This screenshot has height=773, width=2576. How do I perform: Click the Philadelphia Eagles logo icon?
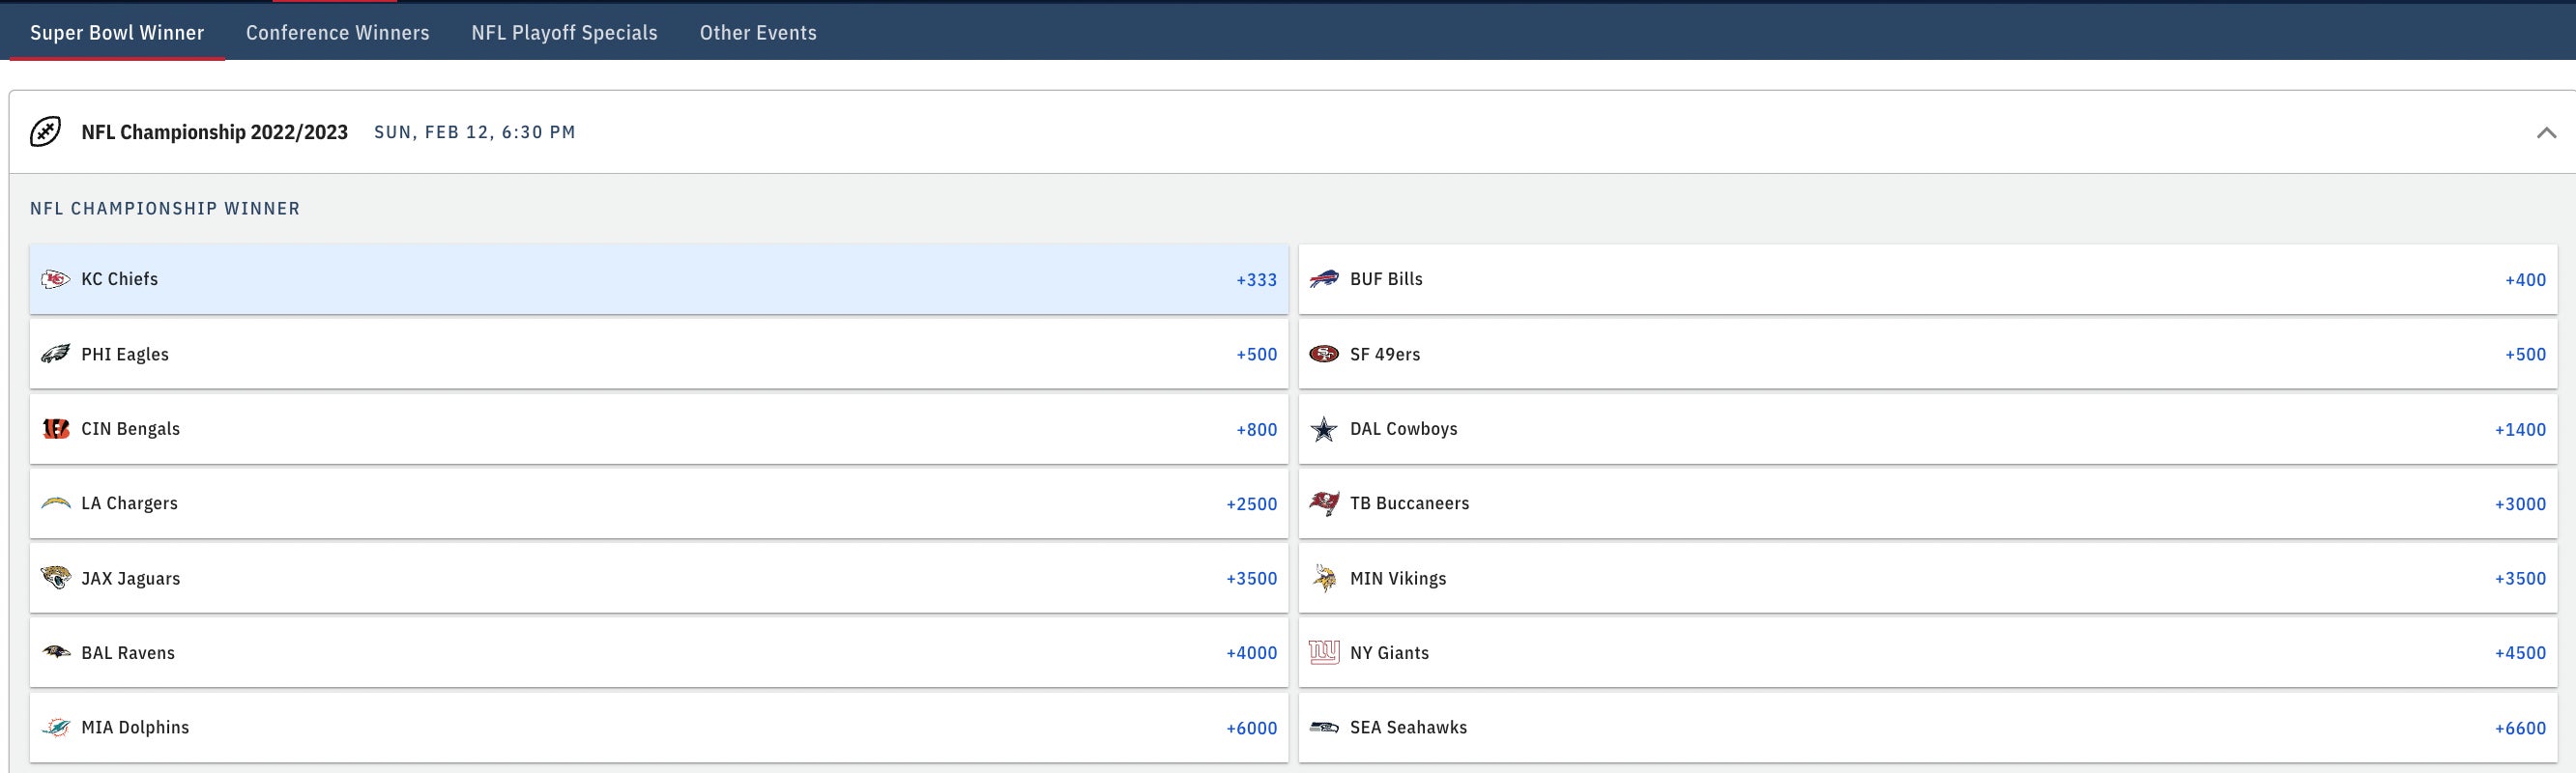55,354
